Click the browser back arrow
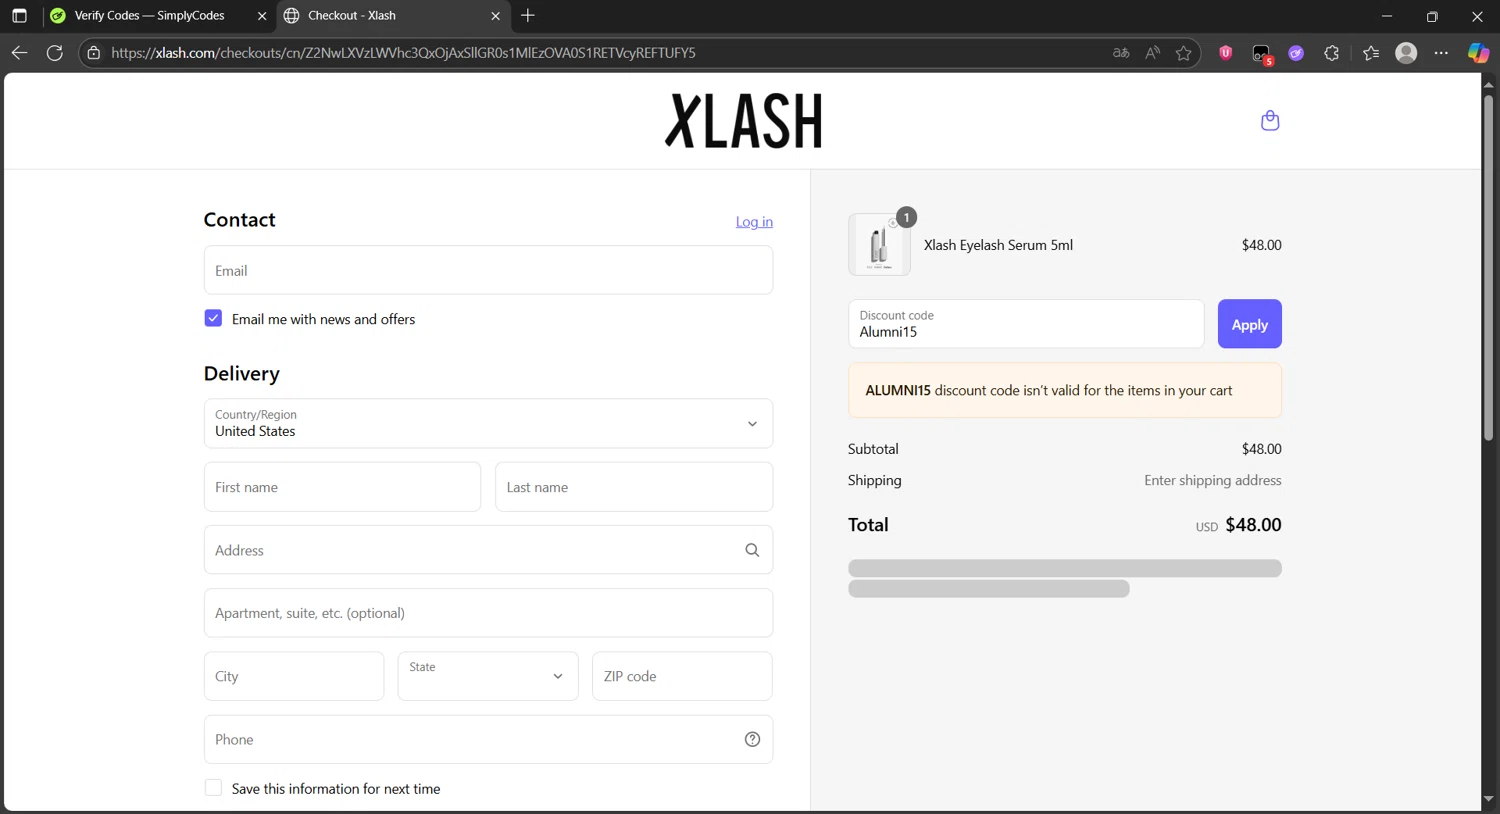 [x=19, y=53]
